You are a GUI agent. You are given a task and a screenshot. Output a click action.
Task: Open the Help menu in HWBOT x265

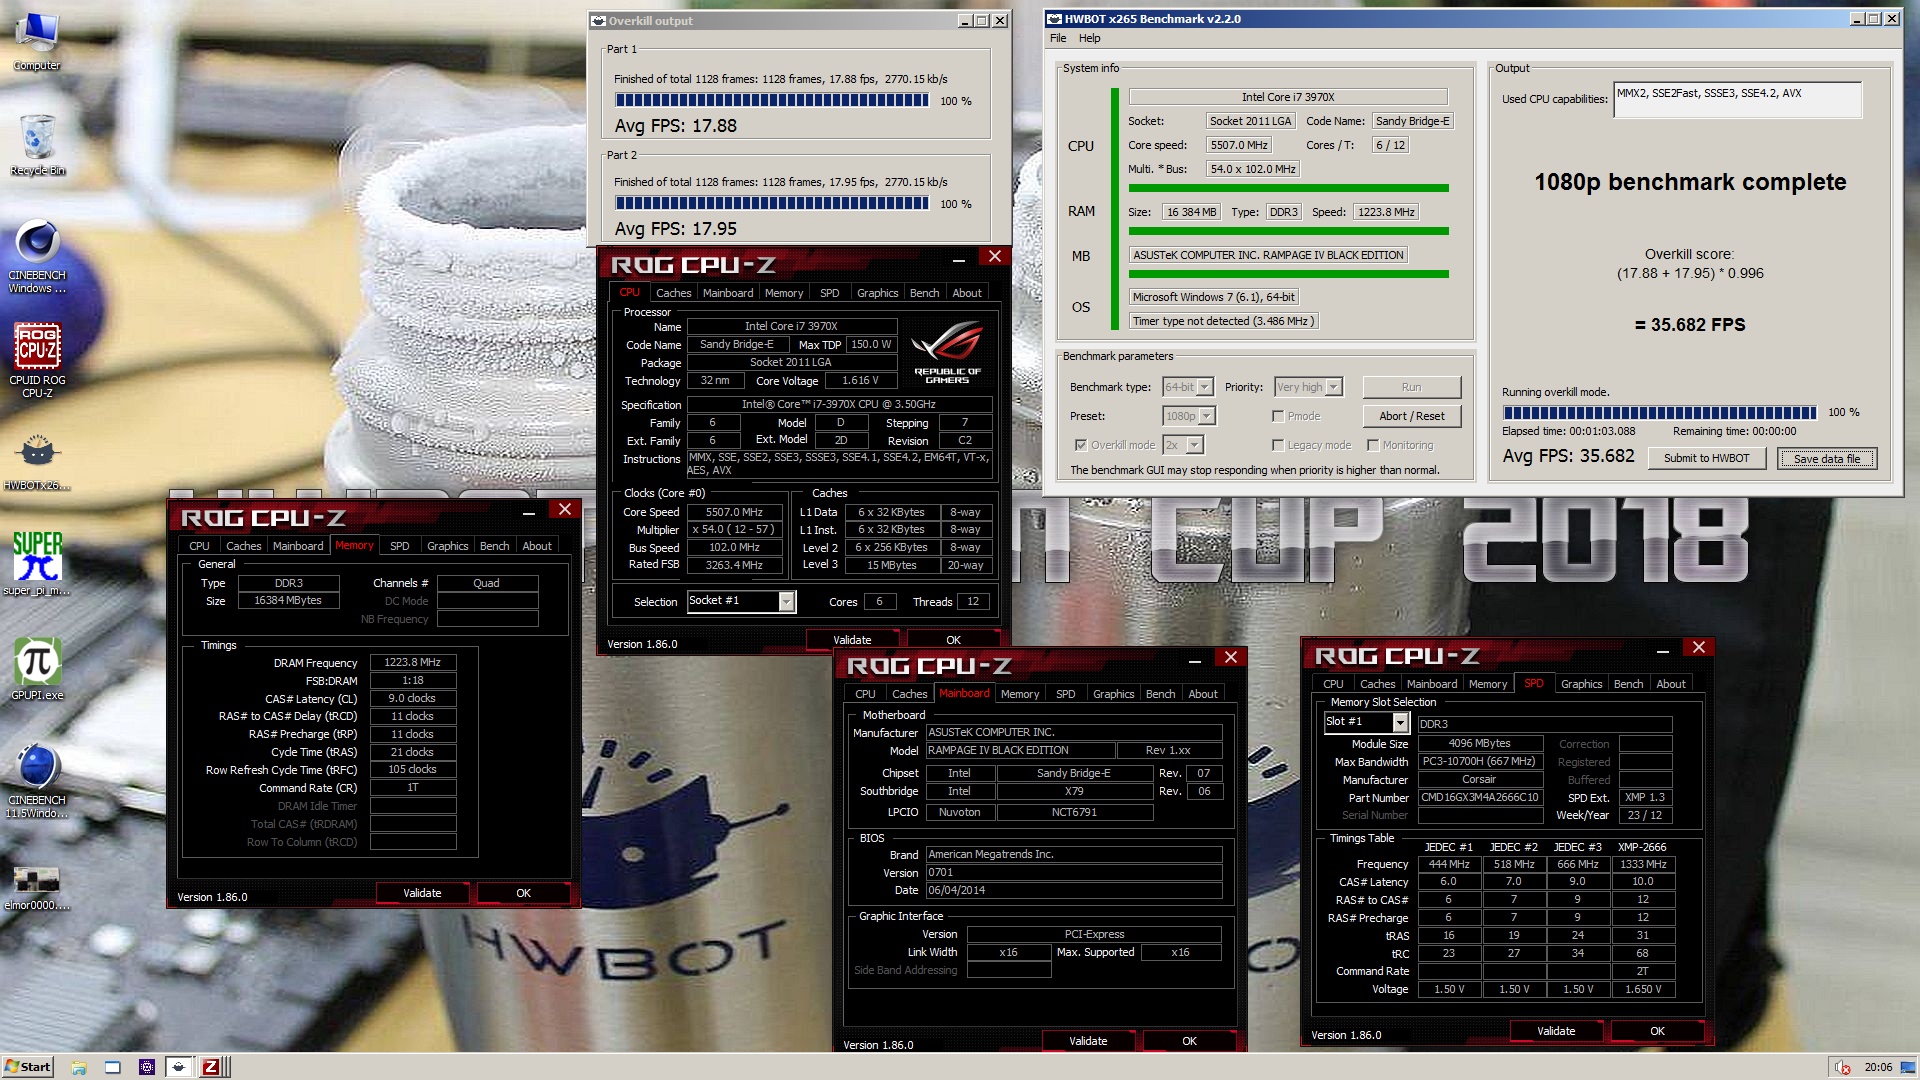click(x=1089, y=38)
